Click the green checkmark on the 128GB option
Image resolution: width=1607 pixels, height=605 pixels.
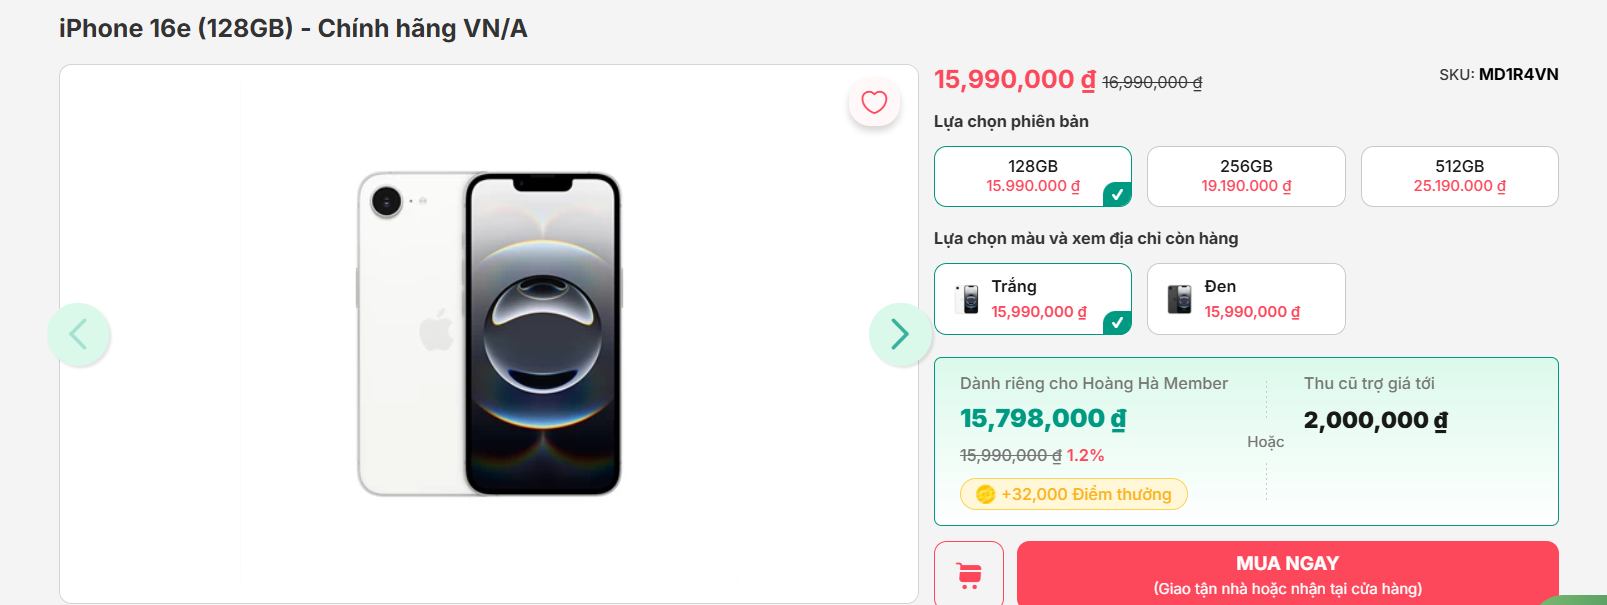click(x=1117, y=197)
